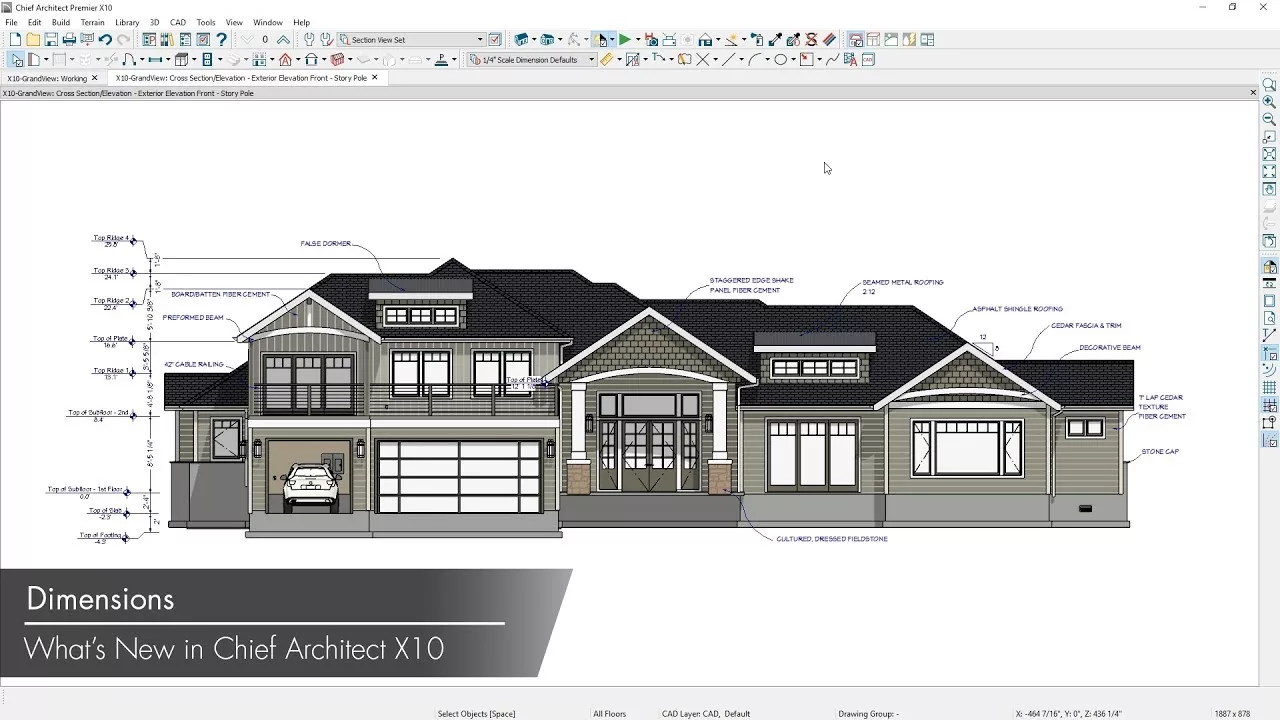The height and width of the screenshot is (720, 1280).
Task: Click the "FALSE DORMER" callout label
Action: [324, 243]
